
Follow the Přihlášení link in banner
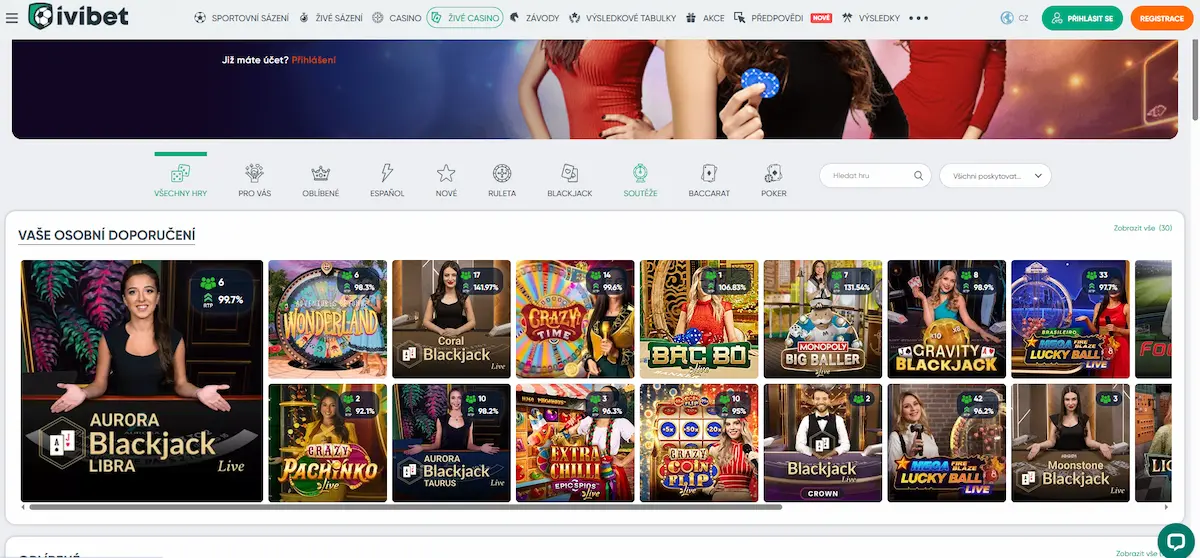(314, 60)
